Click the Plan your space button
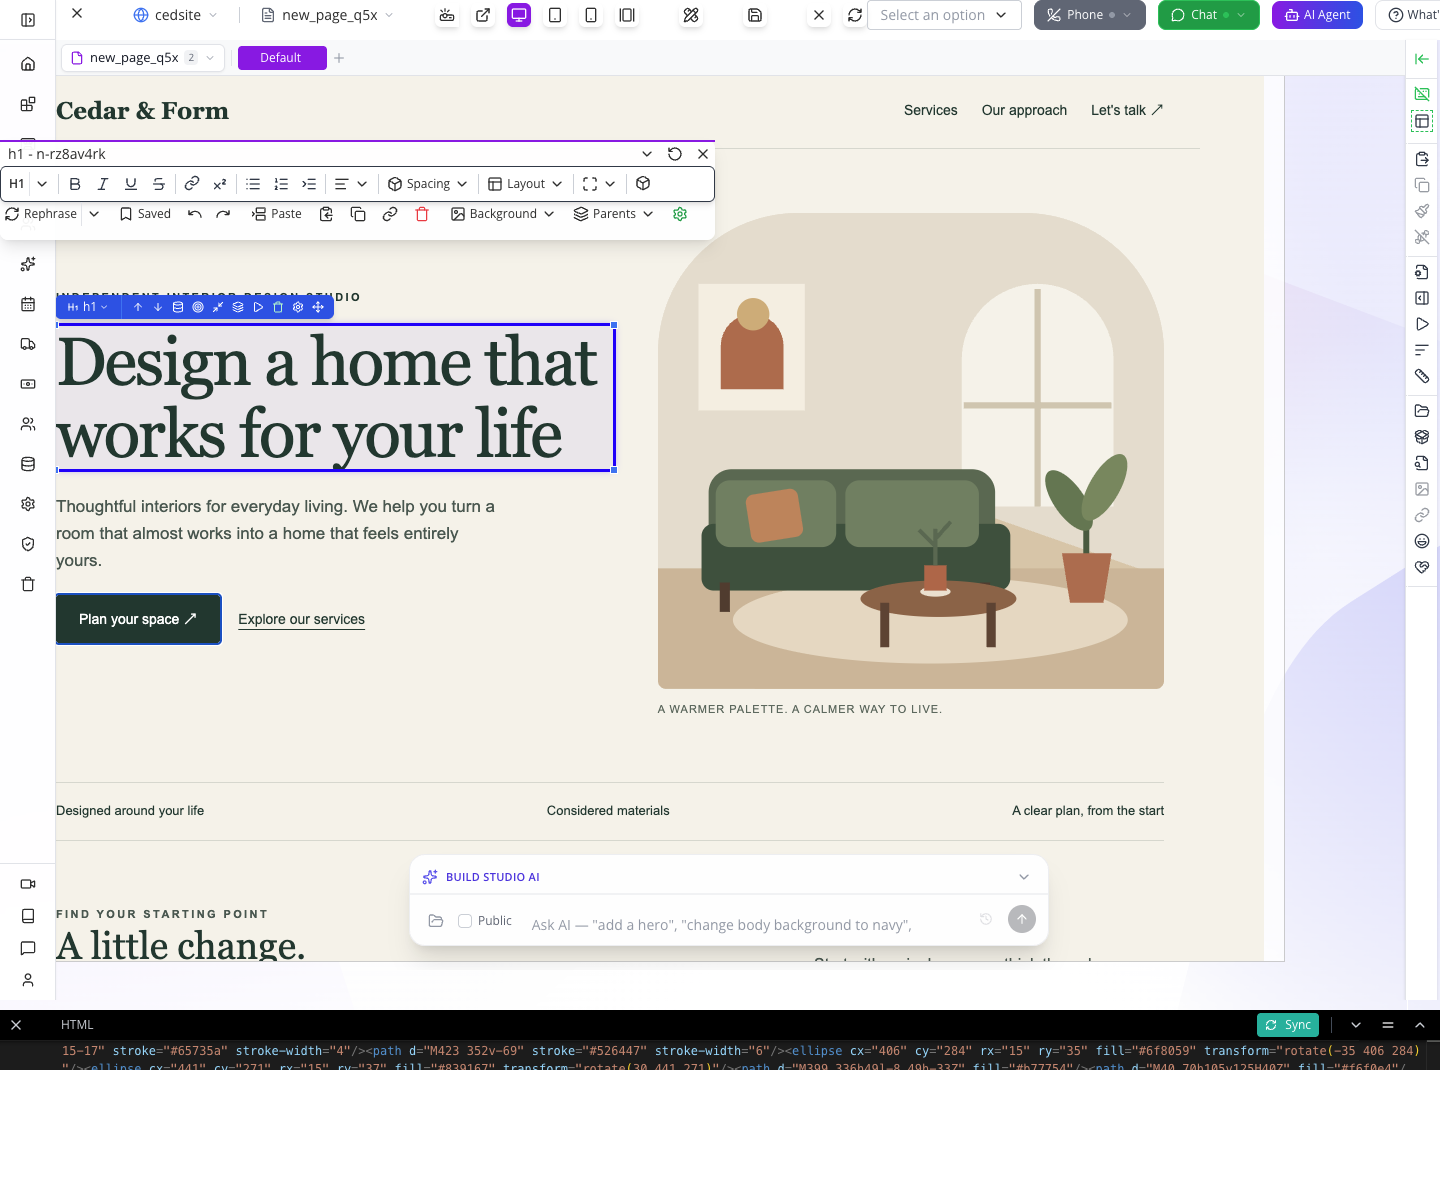Viewport: 1440px width, 1200px height. pos(139,619)
